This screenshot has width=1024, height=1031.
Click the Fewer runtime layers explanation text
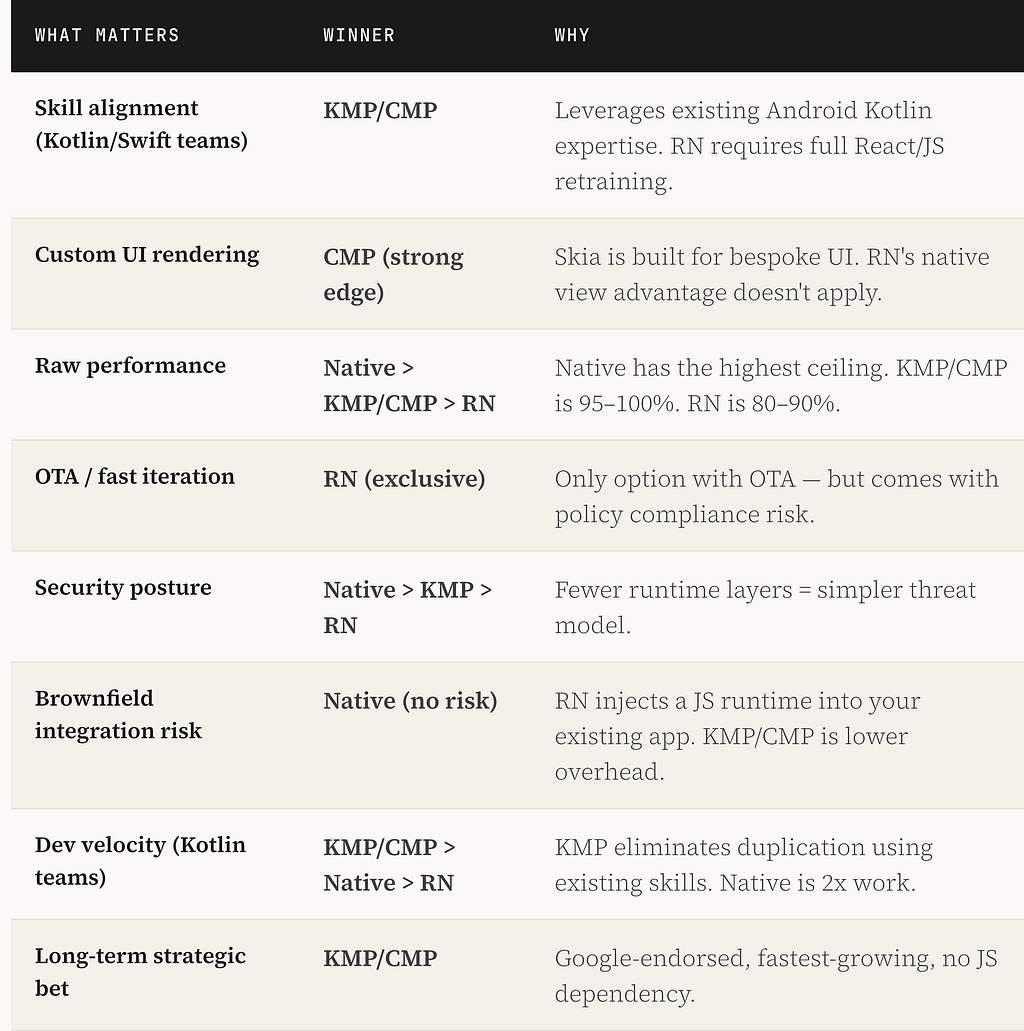(765, 608)
